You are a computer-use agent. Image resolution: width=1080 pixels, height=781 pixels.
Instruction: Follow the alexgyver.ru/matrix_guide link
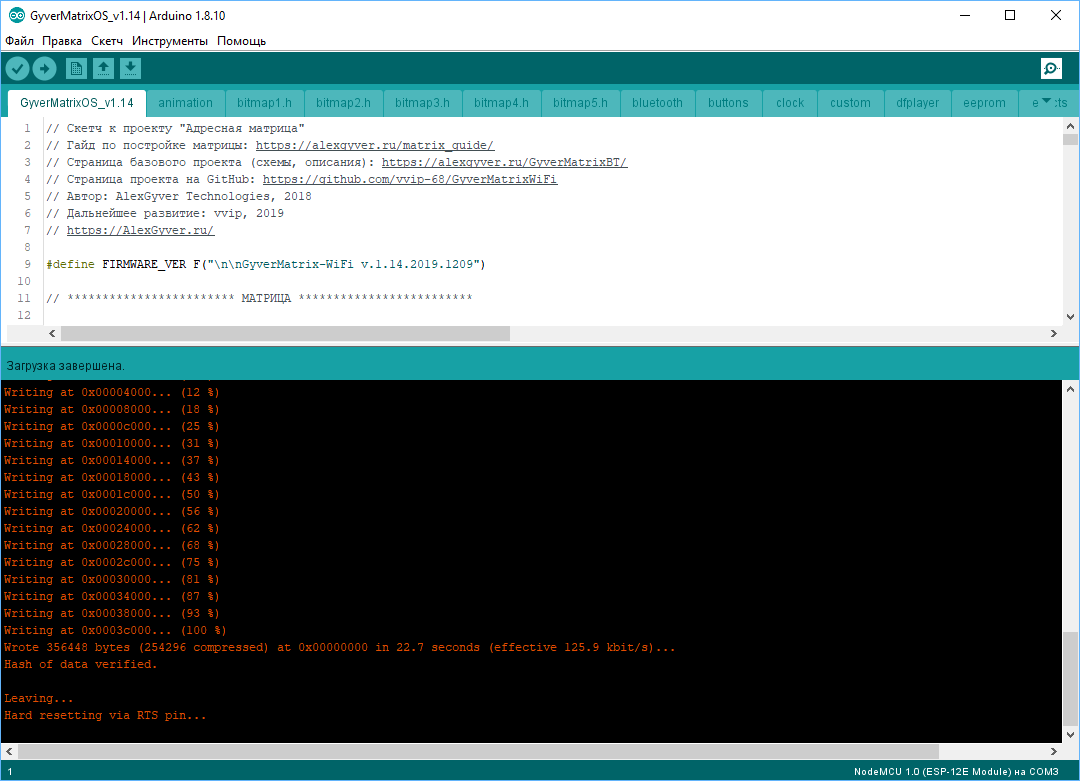[375, 145]
